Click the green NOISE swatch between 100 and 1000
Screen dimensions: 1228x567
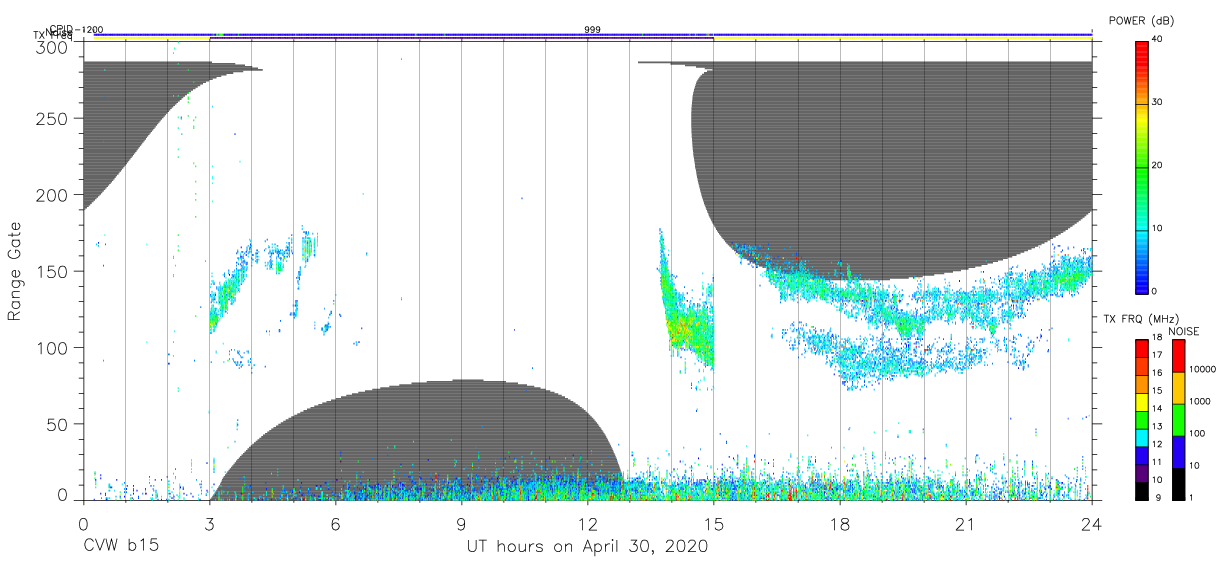click(x=1178, y=419)
